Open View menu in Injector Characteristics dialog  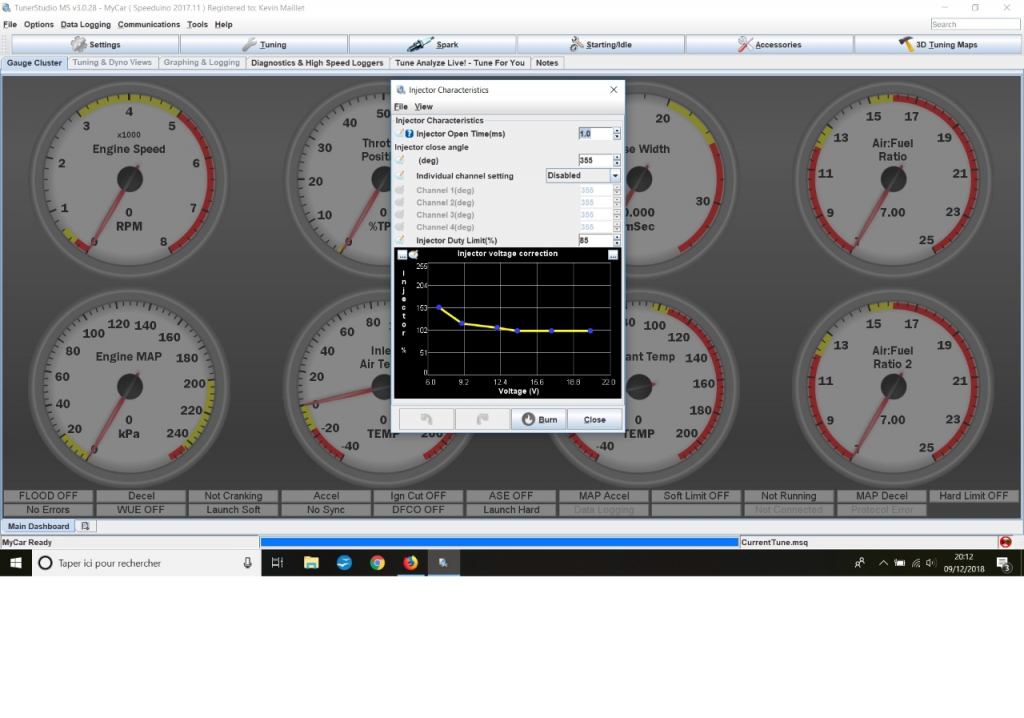423,106
